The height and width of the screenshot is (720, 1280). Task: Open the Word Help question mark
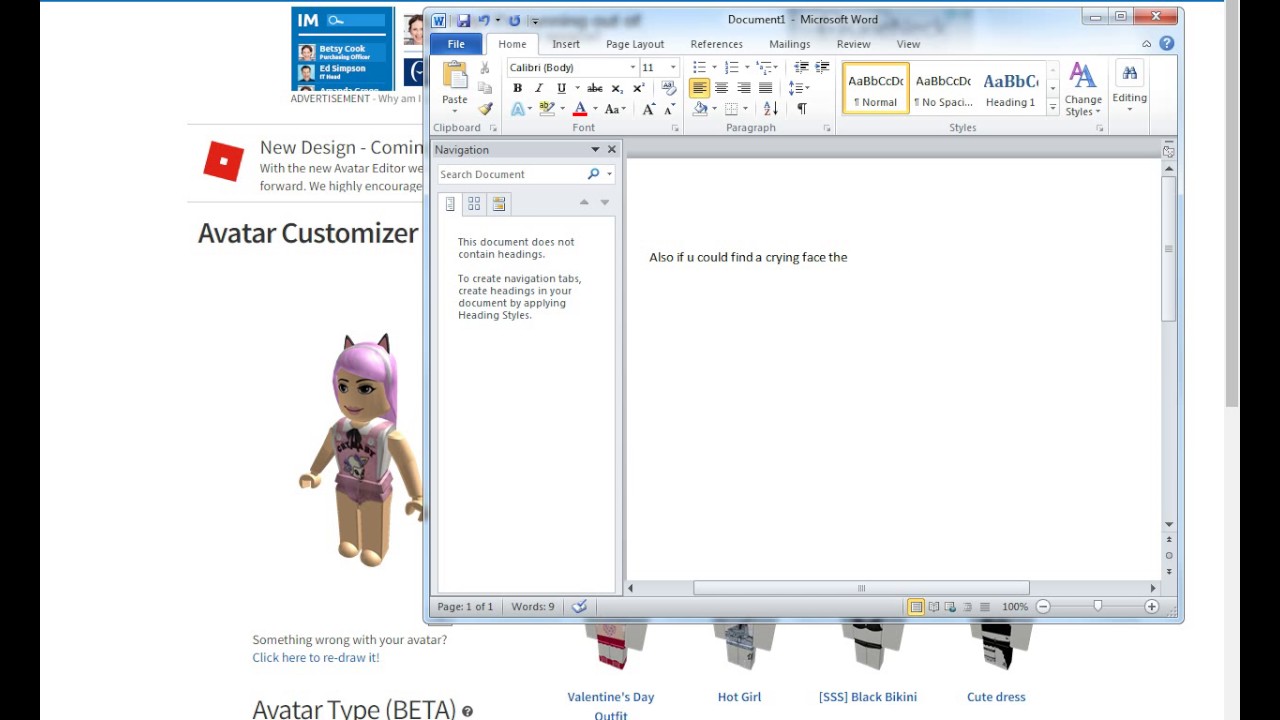(x=1166, y=44)
